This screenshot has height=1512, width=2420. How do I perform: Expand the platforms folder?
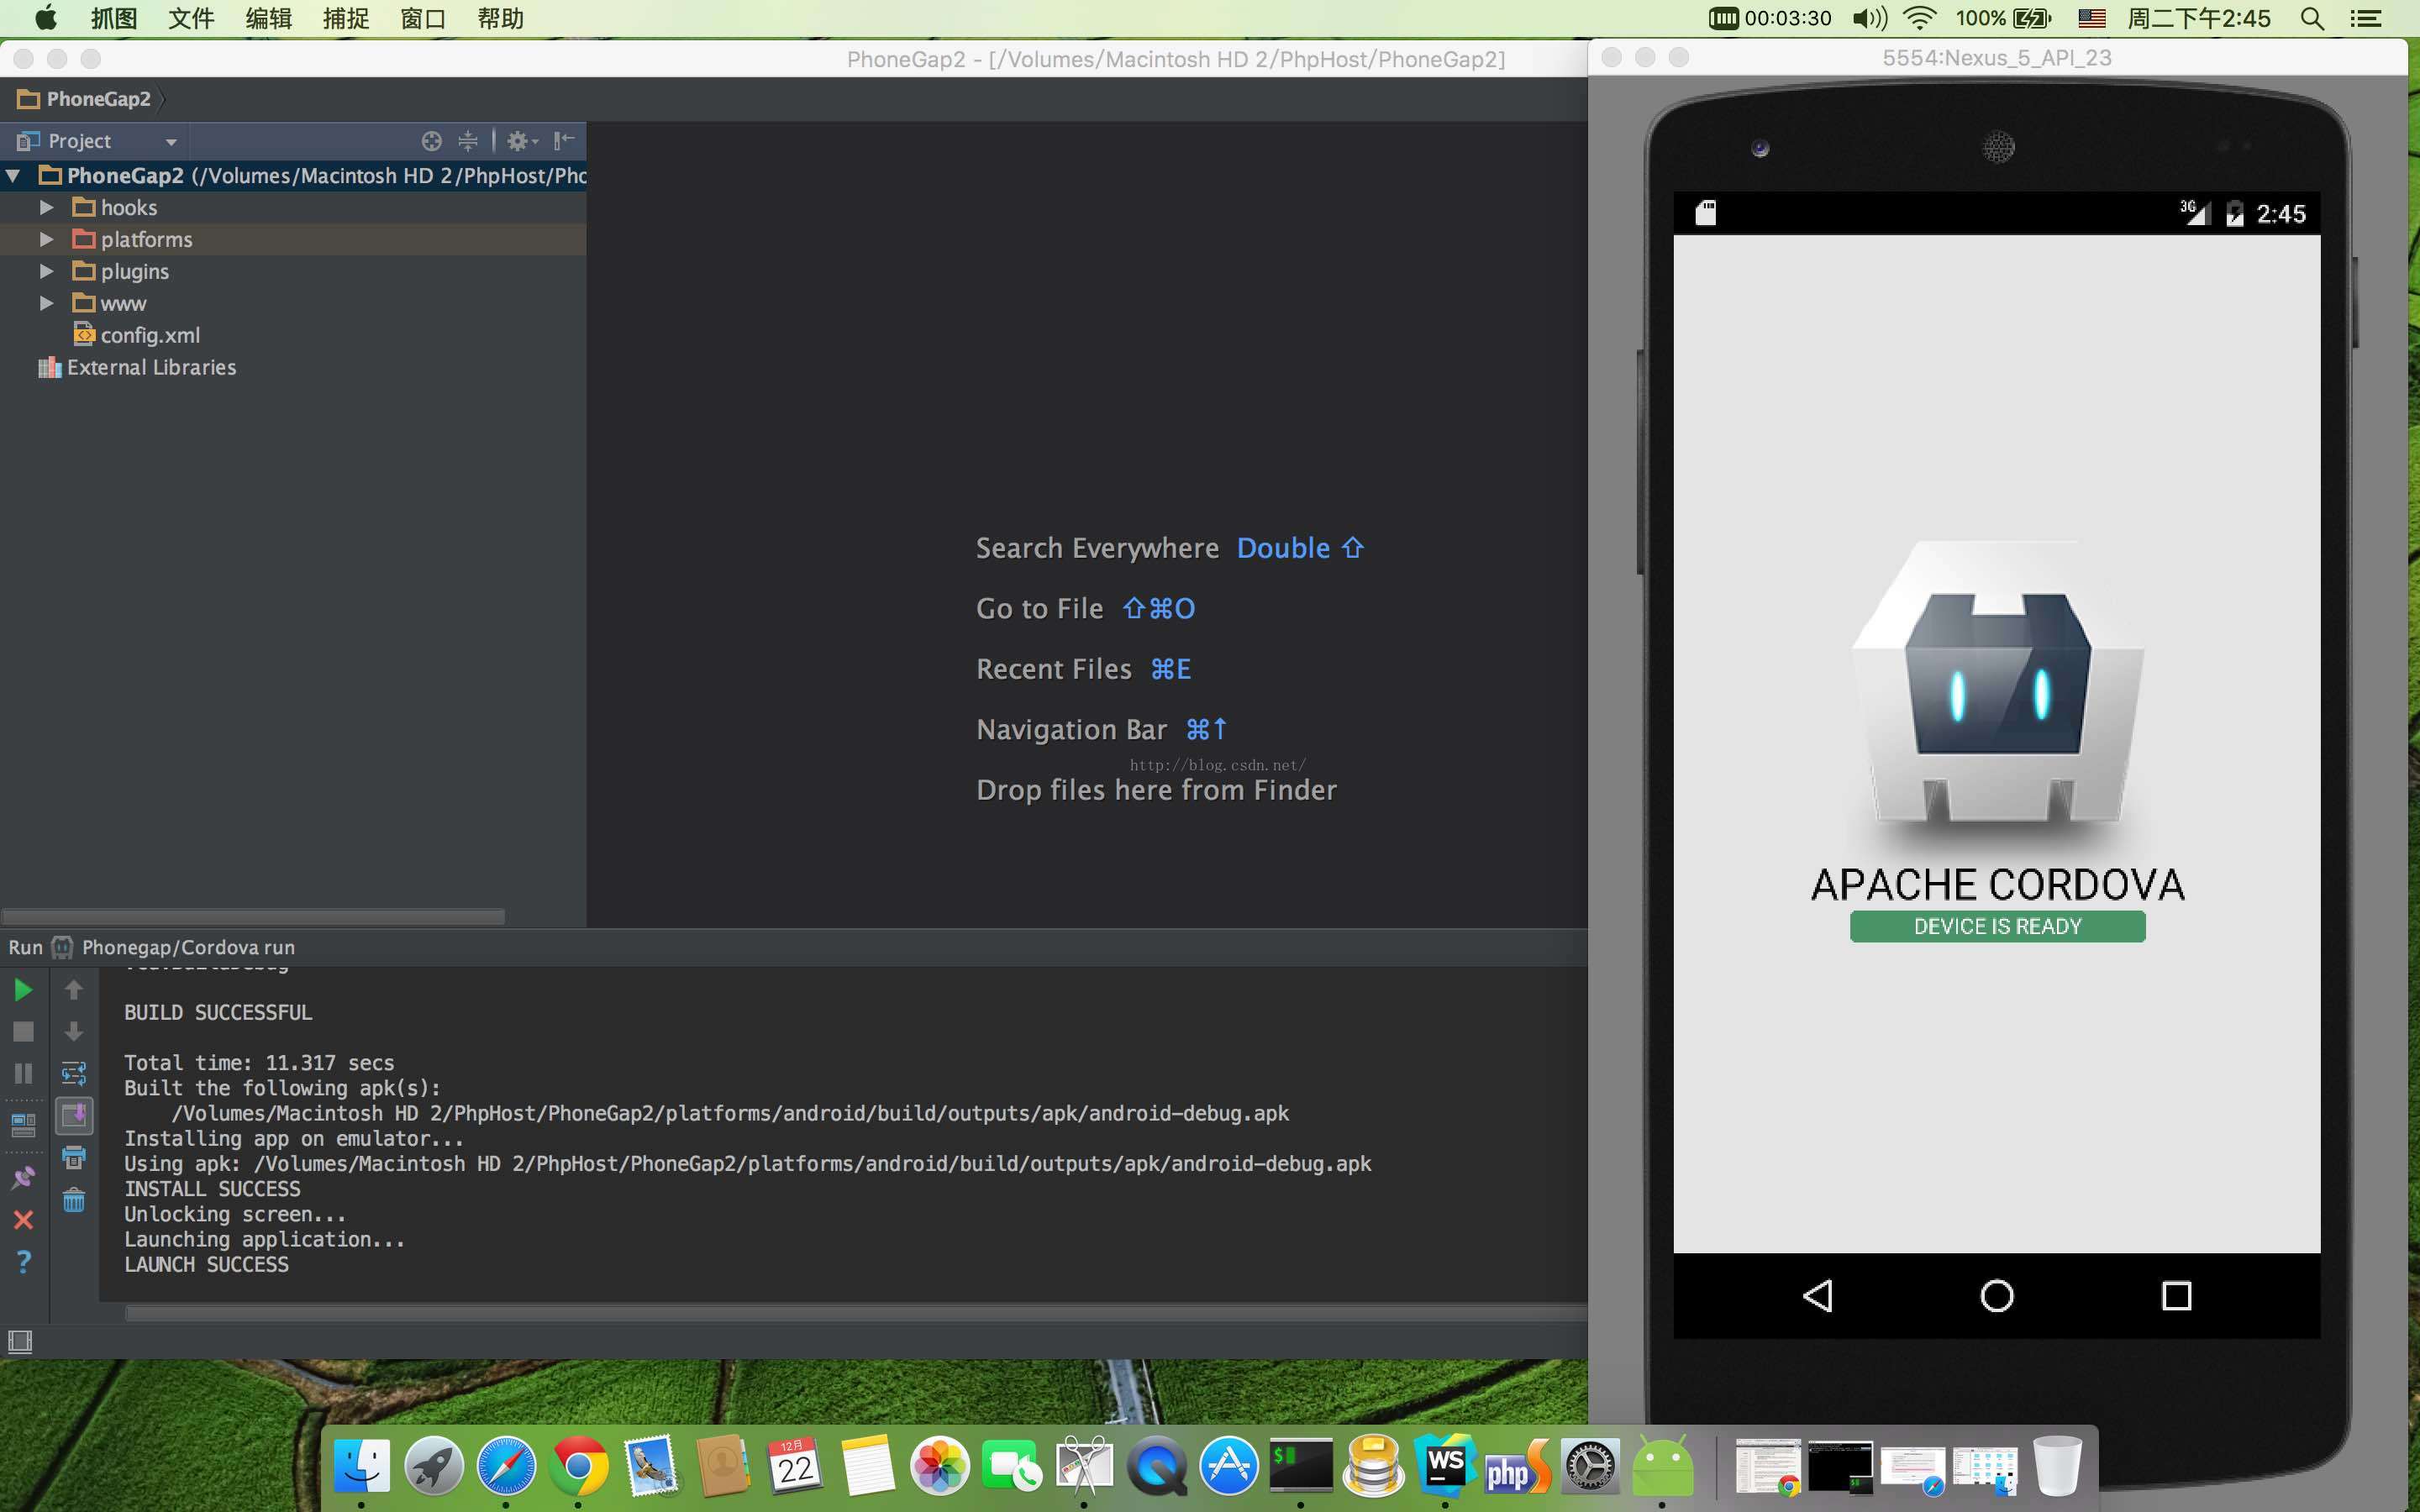coord(46,240)
